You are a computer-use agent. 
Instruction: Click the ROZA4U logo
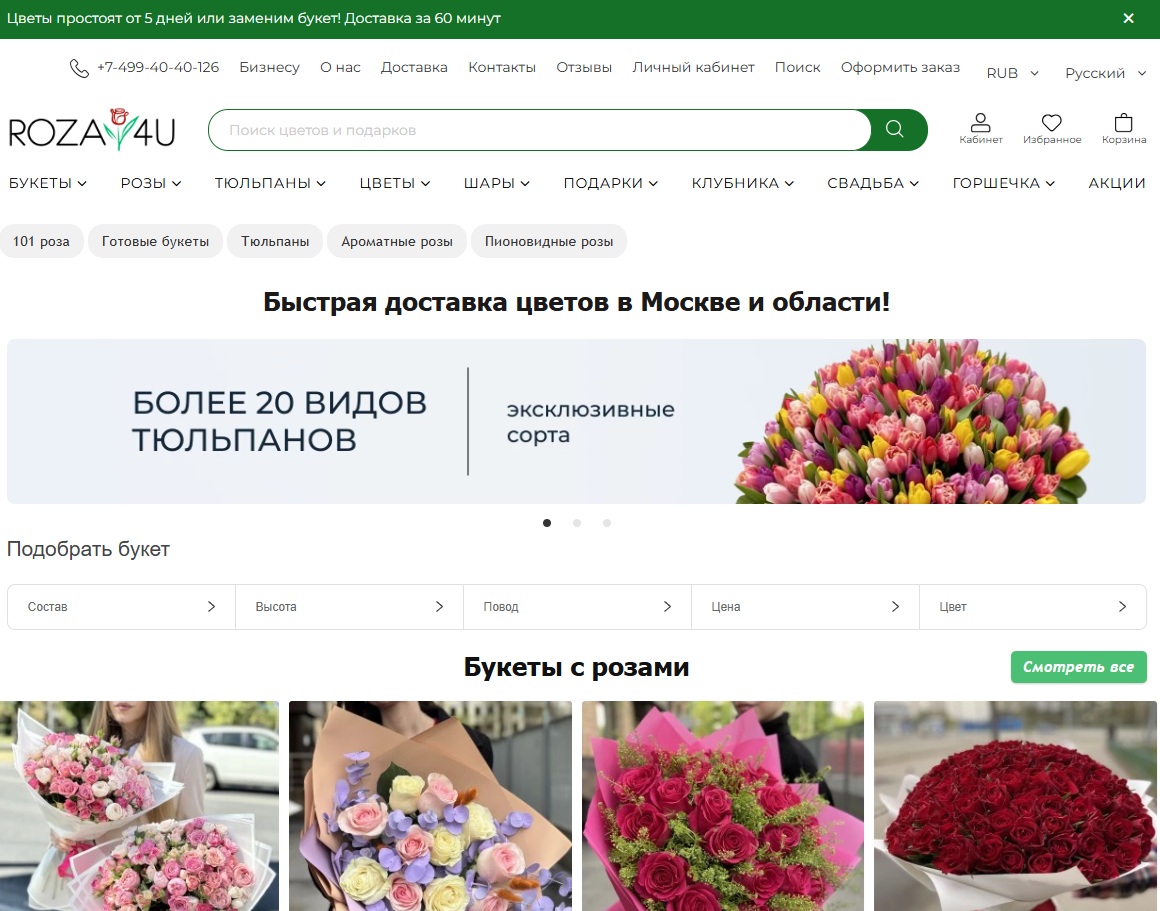92,130
